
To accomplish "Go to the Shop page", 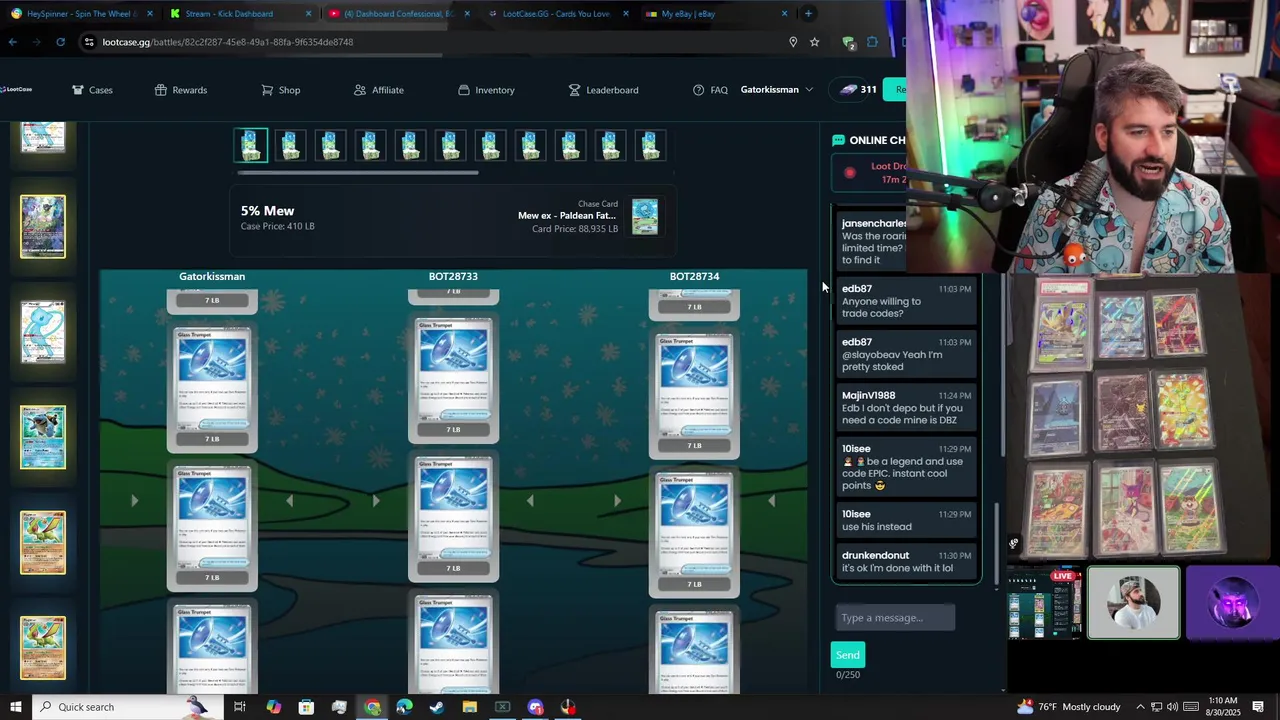I will click(281, 90).
